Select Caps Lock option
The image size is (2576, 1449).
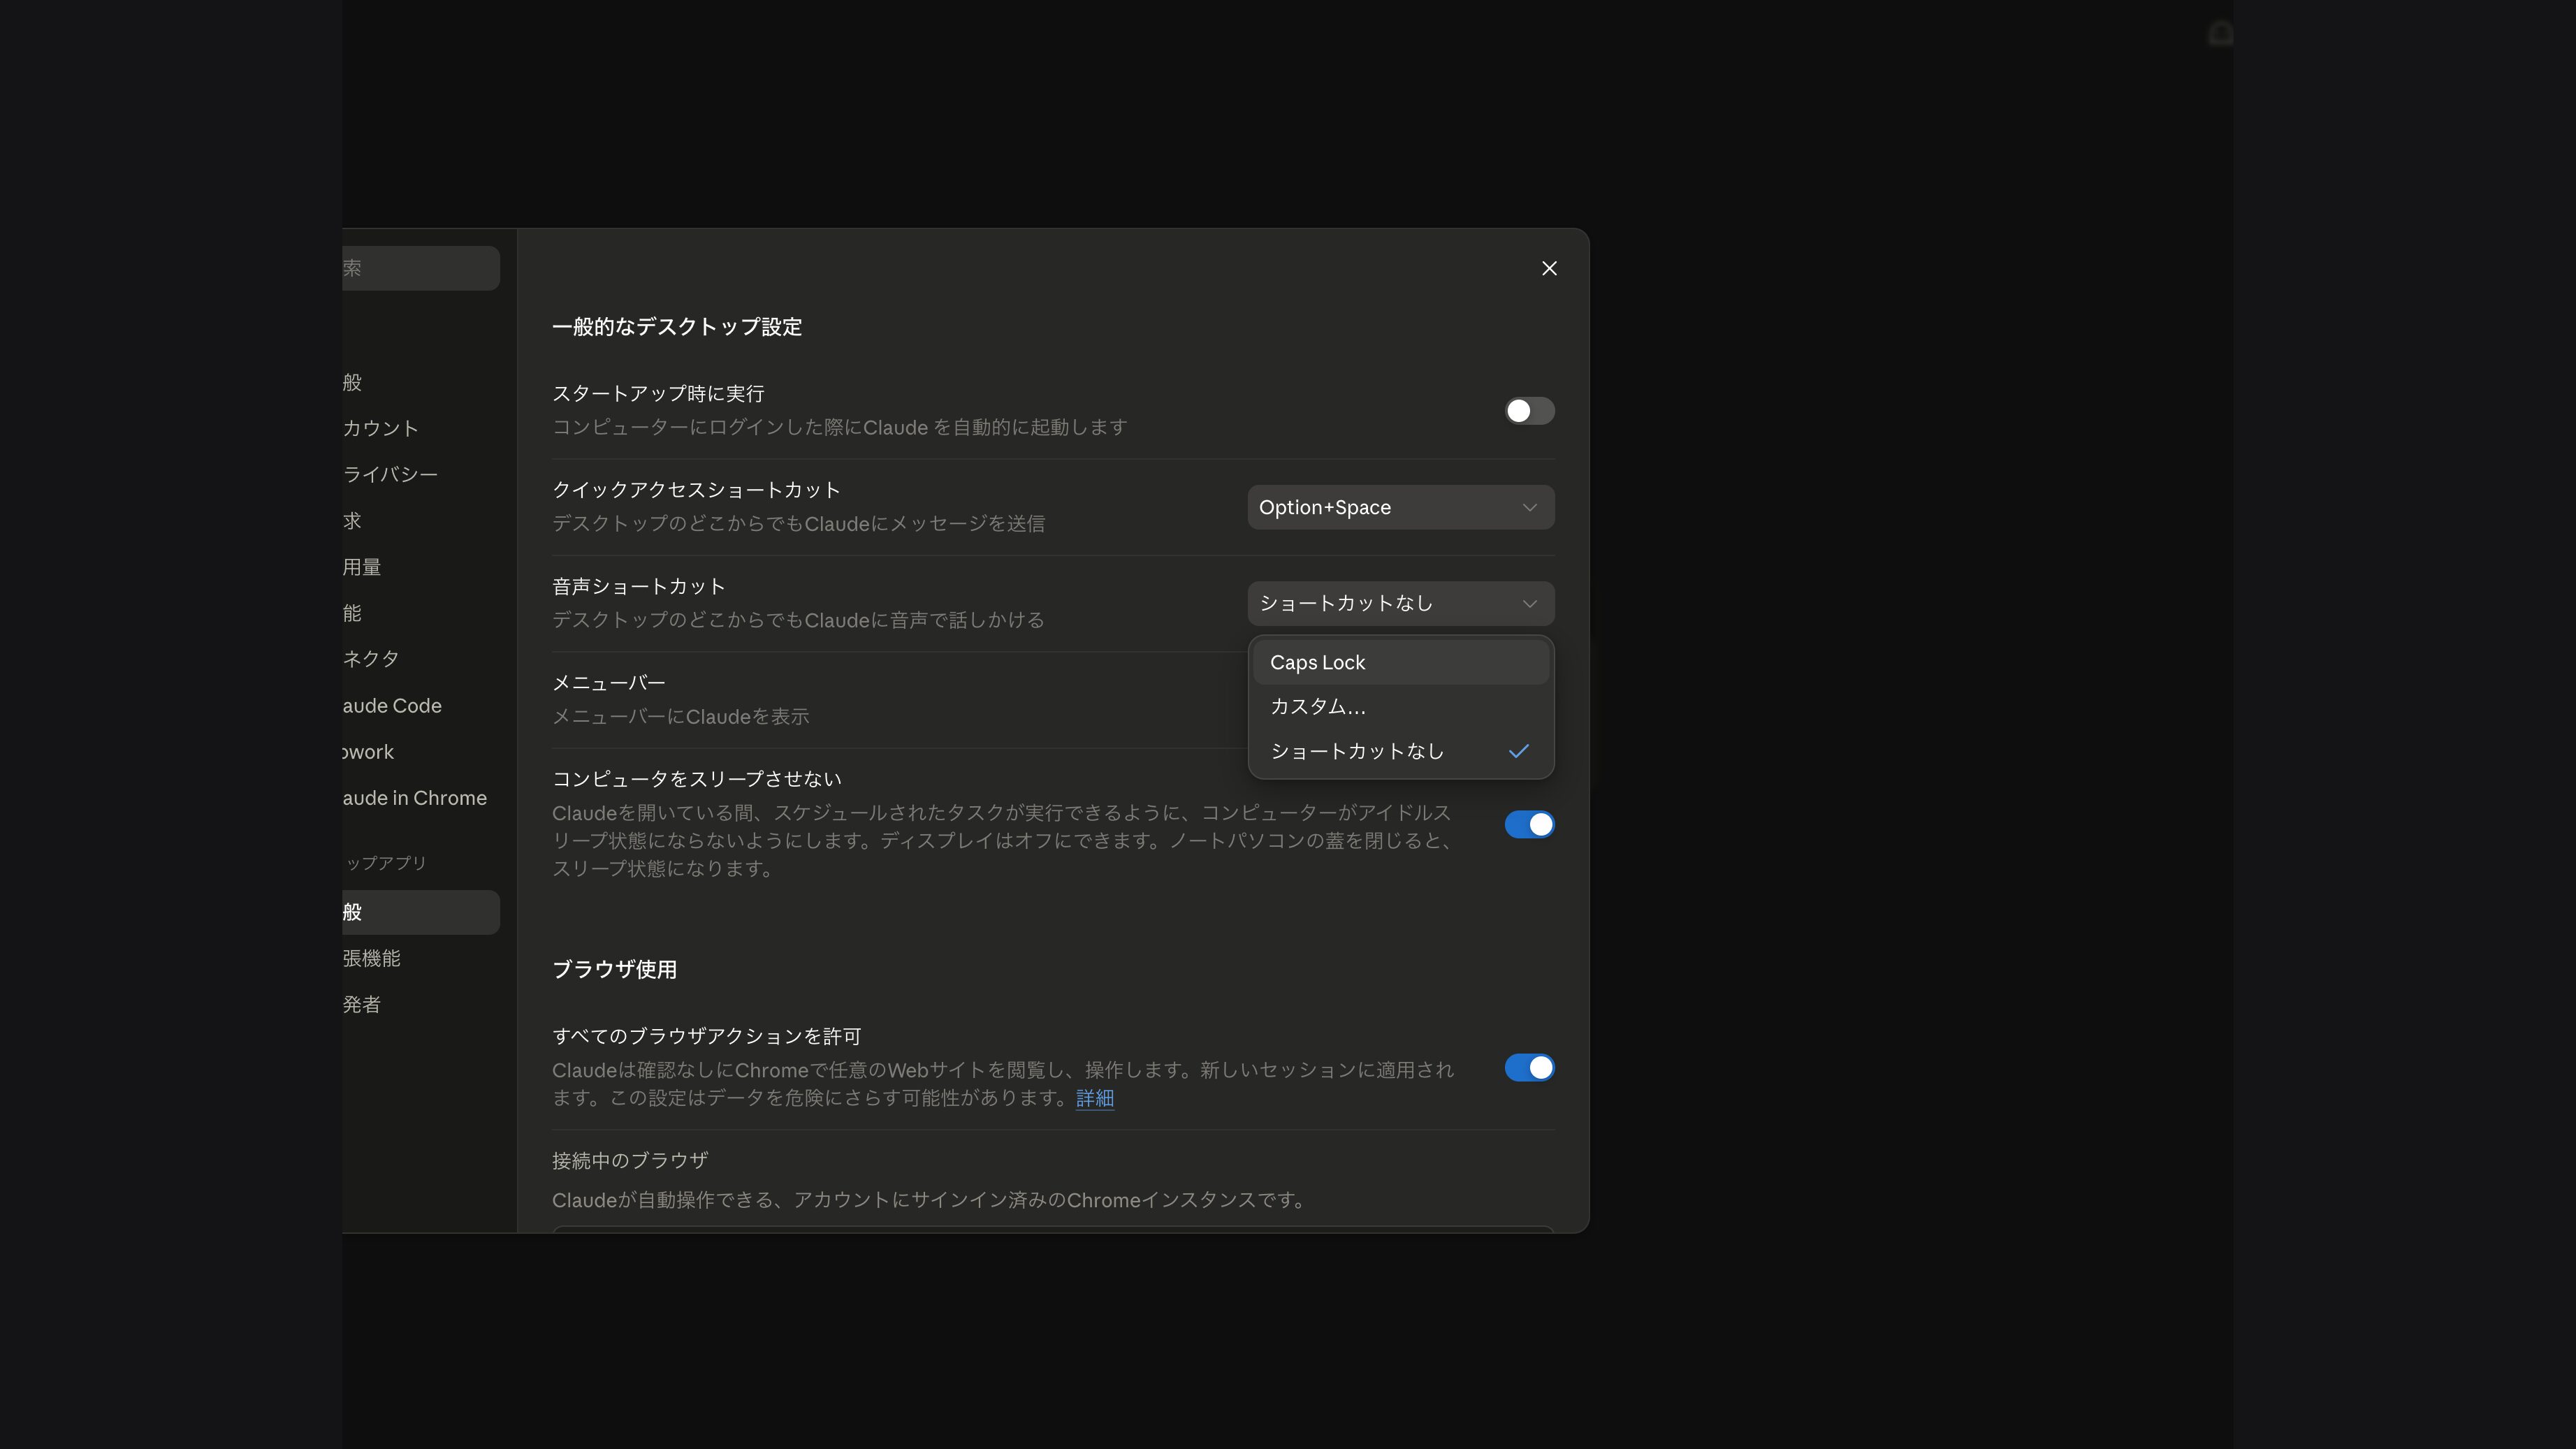1400,662
